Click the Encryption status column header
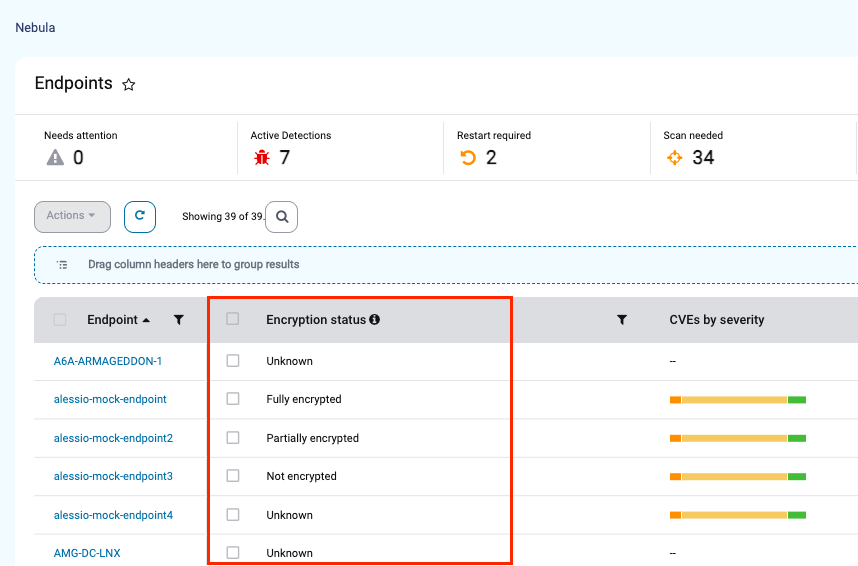Viewport: 858px width, 566px height. (316, 320)
